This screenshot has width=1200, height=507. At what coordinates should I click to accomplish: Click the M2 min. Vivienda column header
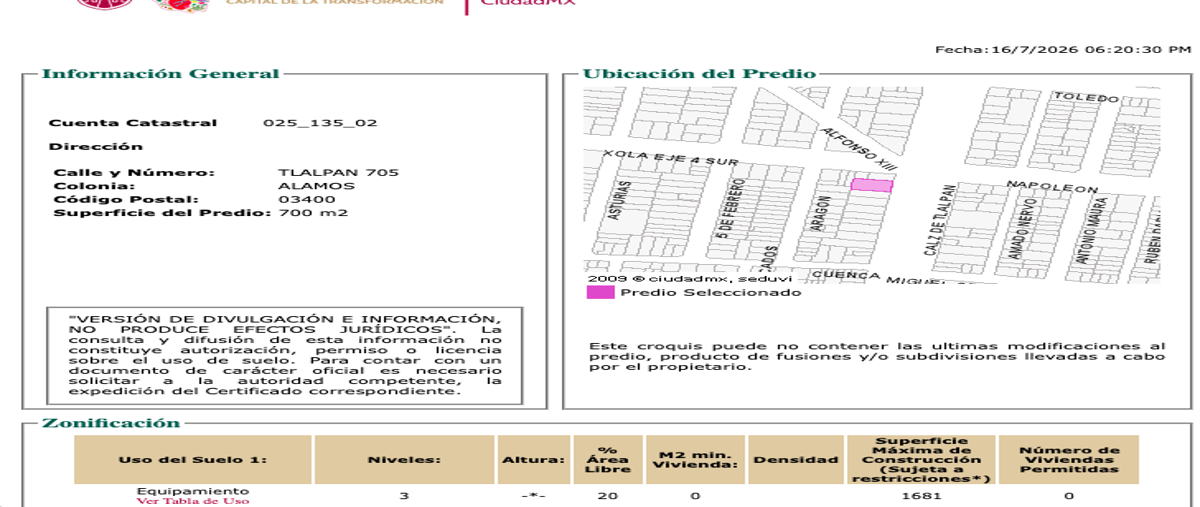(695, 460)
